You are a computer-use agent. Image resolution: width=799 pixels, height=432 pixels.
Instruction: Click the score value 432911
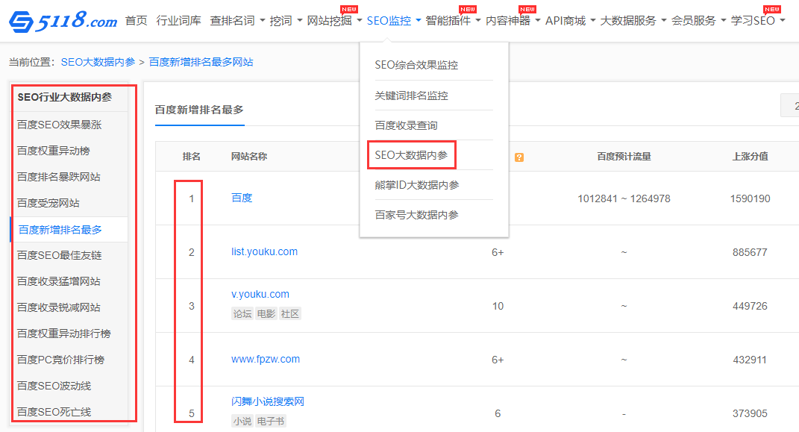pos(750,360)
